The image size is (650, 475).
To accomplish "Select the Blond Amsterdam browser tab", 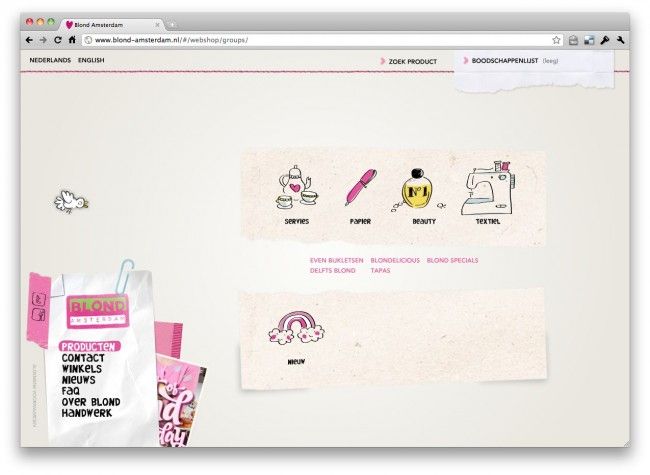I will (x=112, y=25).
